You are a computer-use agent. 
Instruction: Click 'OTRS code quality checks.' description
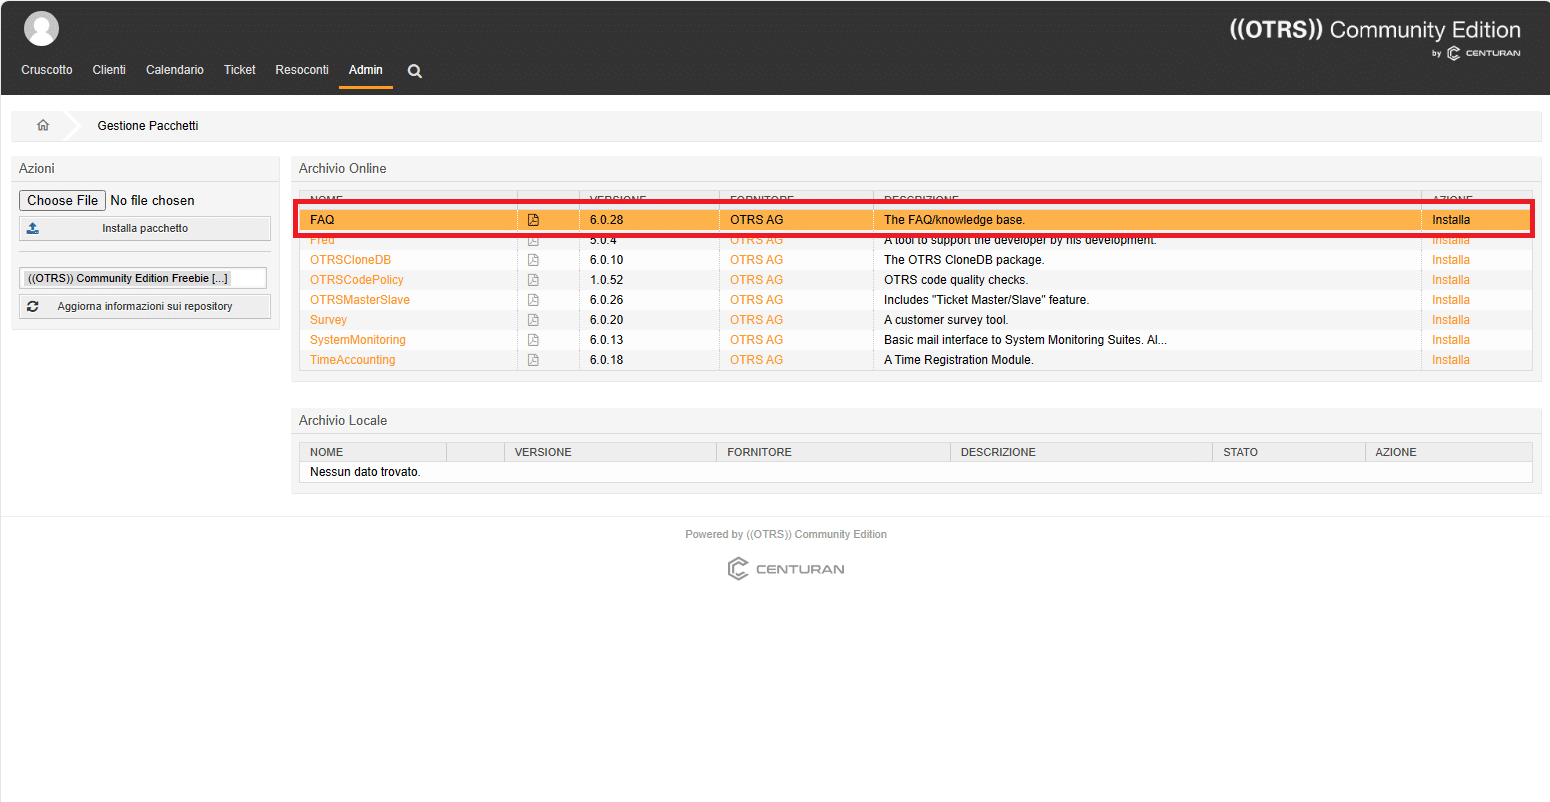point(956,280)
